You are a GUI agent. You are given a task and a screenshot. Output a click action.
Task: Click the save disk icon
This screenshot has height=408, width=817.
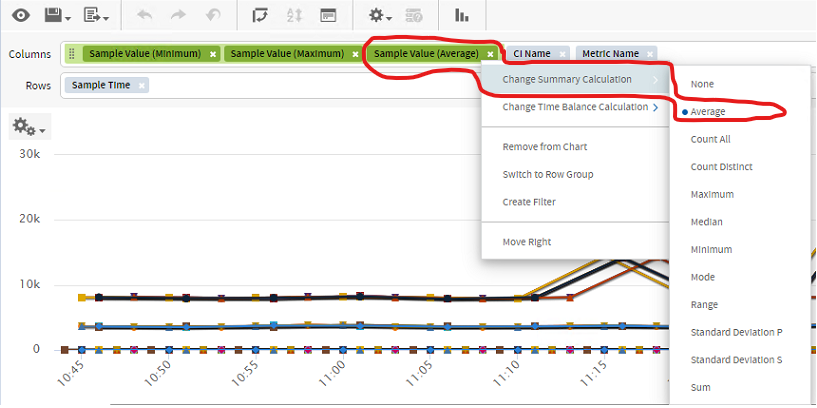(x=52, y=15)
